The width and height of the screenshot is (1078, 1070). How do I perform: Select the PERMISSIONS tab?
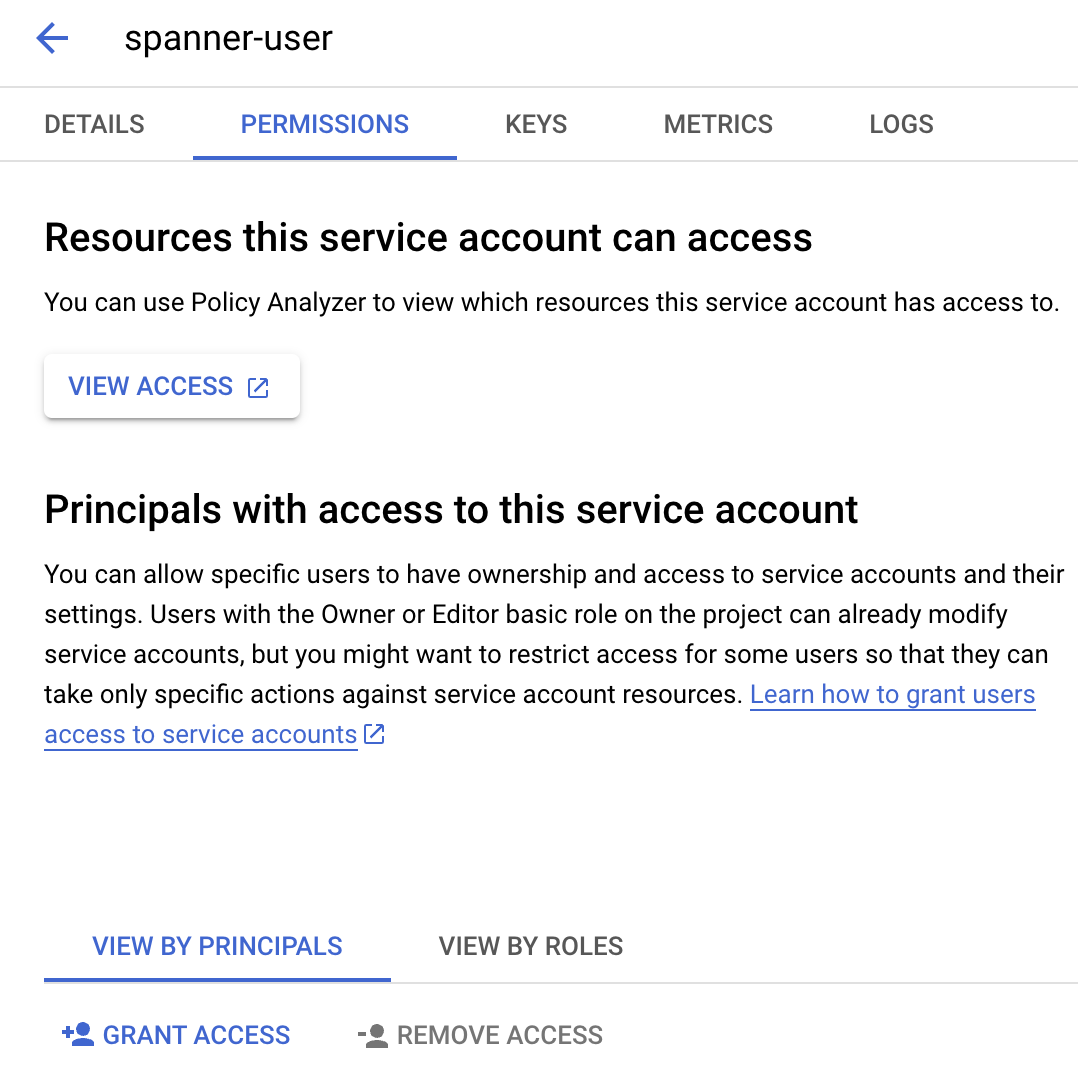(324, 124)
